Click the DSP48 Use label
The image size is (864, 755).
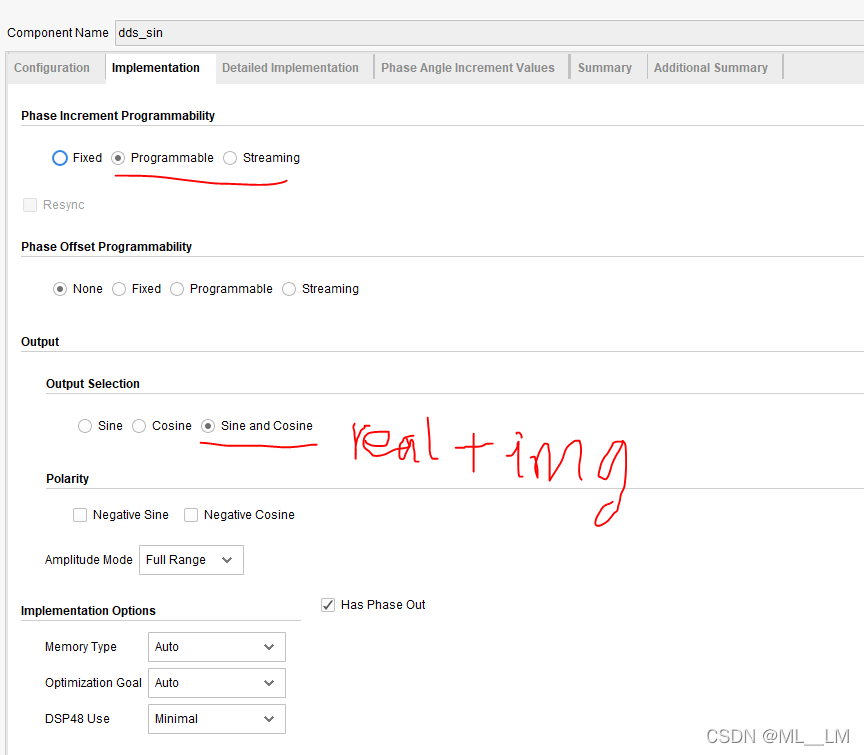(x=77, y=719)
